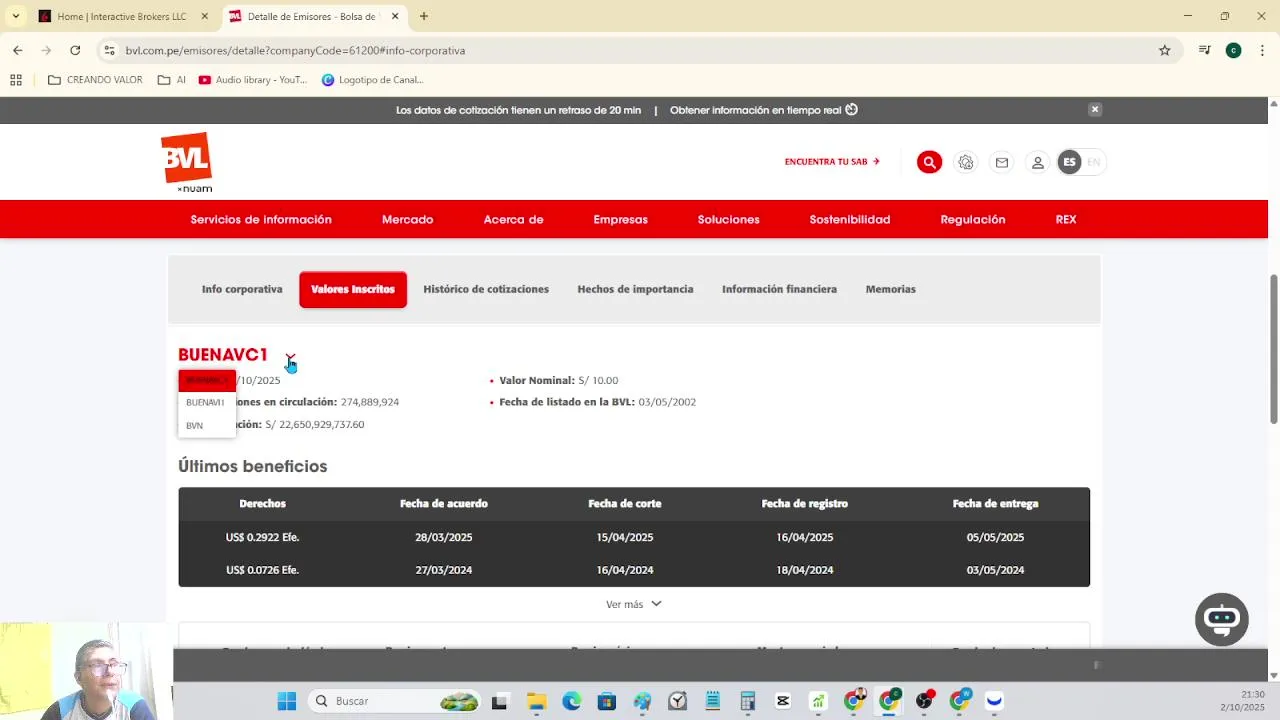Switch to Memorias tab
This screenshot has width=1280, height=720.
click(x=890, y=289)
